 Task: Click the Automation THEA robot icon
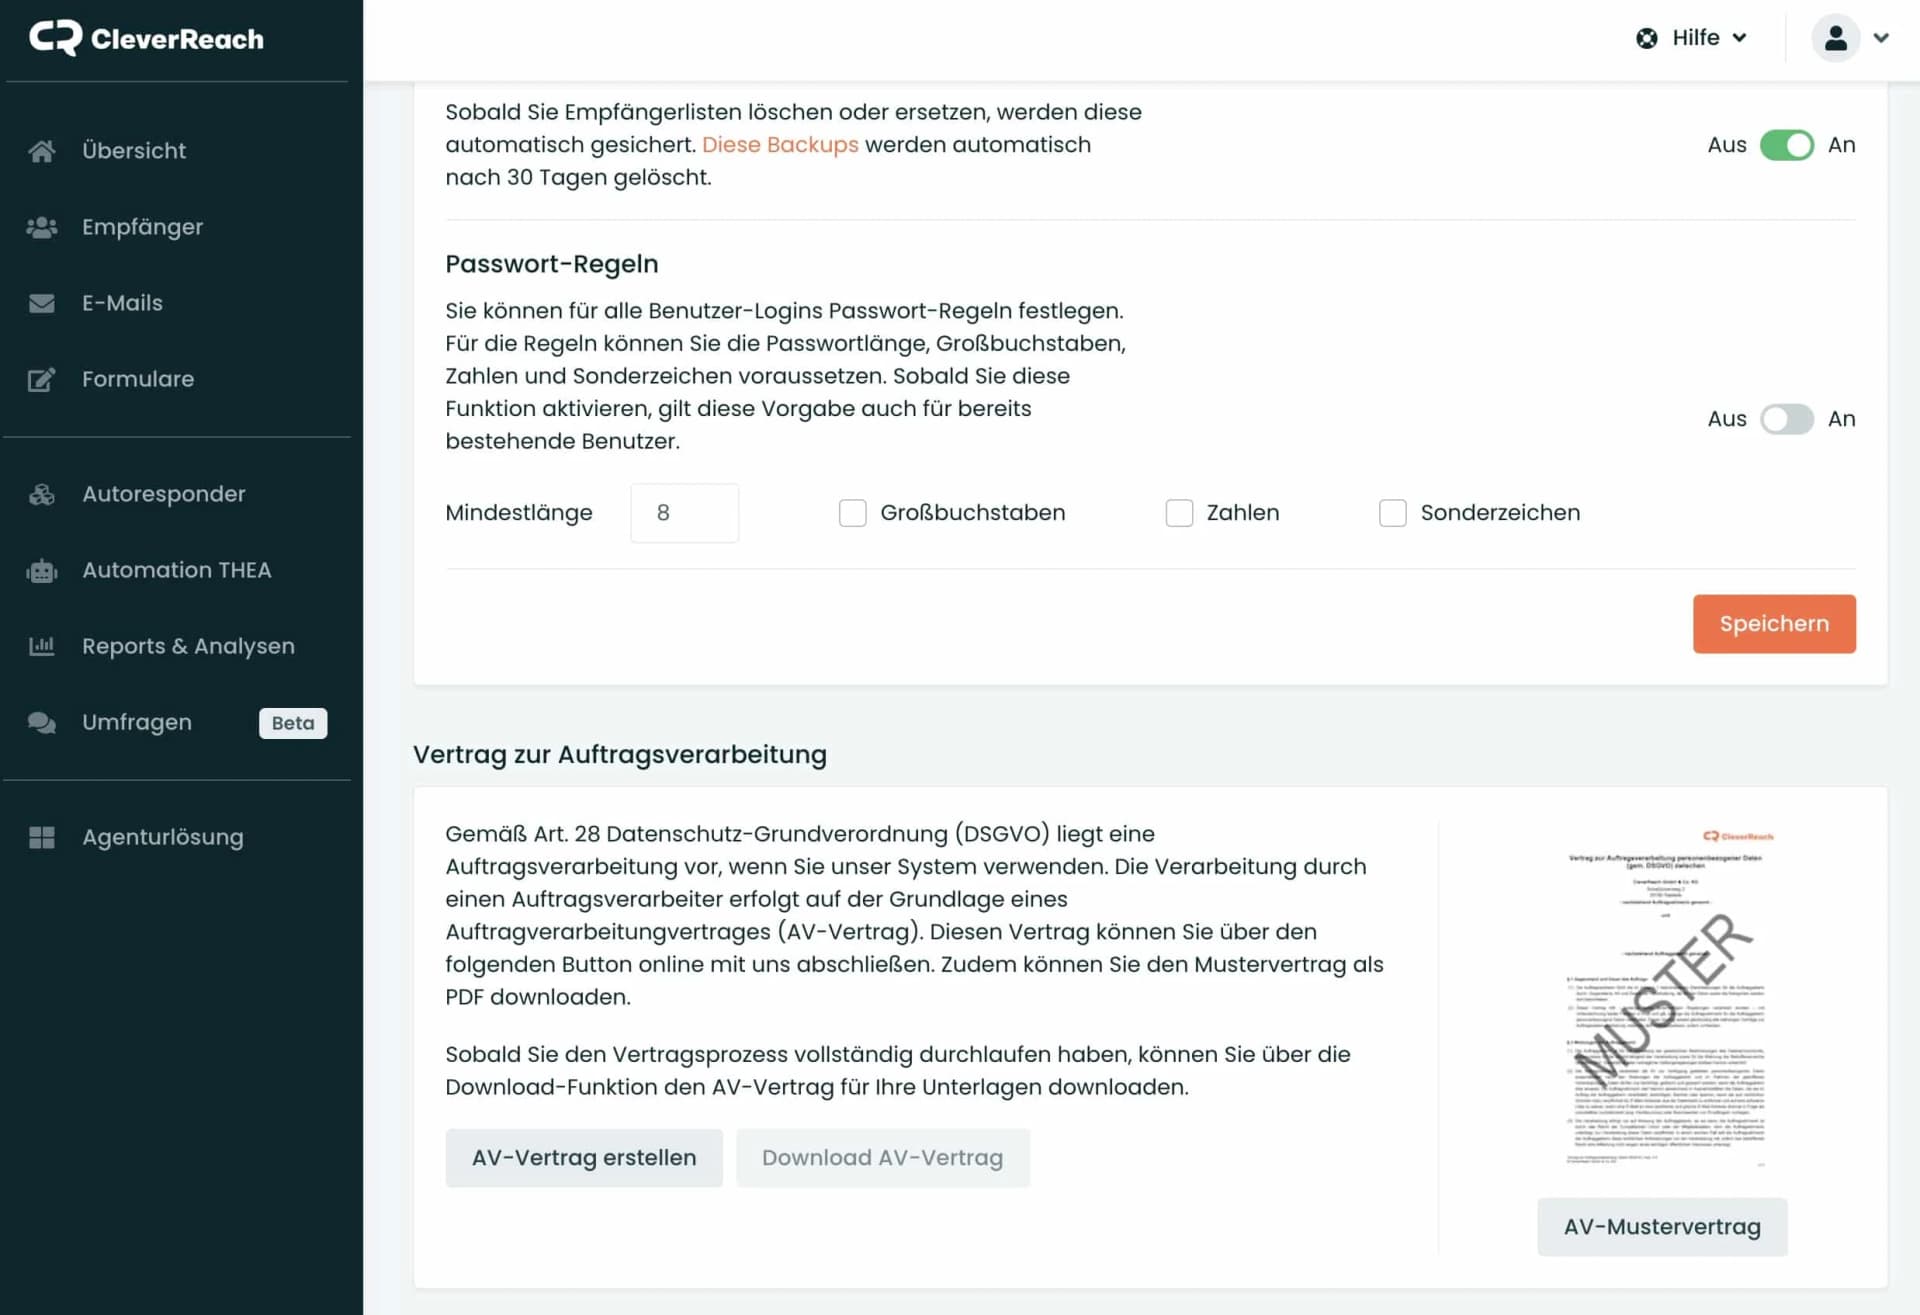coord(40,570)
